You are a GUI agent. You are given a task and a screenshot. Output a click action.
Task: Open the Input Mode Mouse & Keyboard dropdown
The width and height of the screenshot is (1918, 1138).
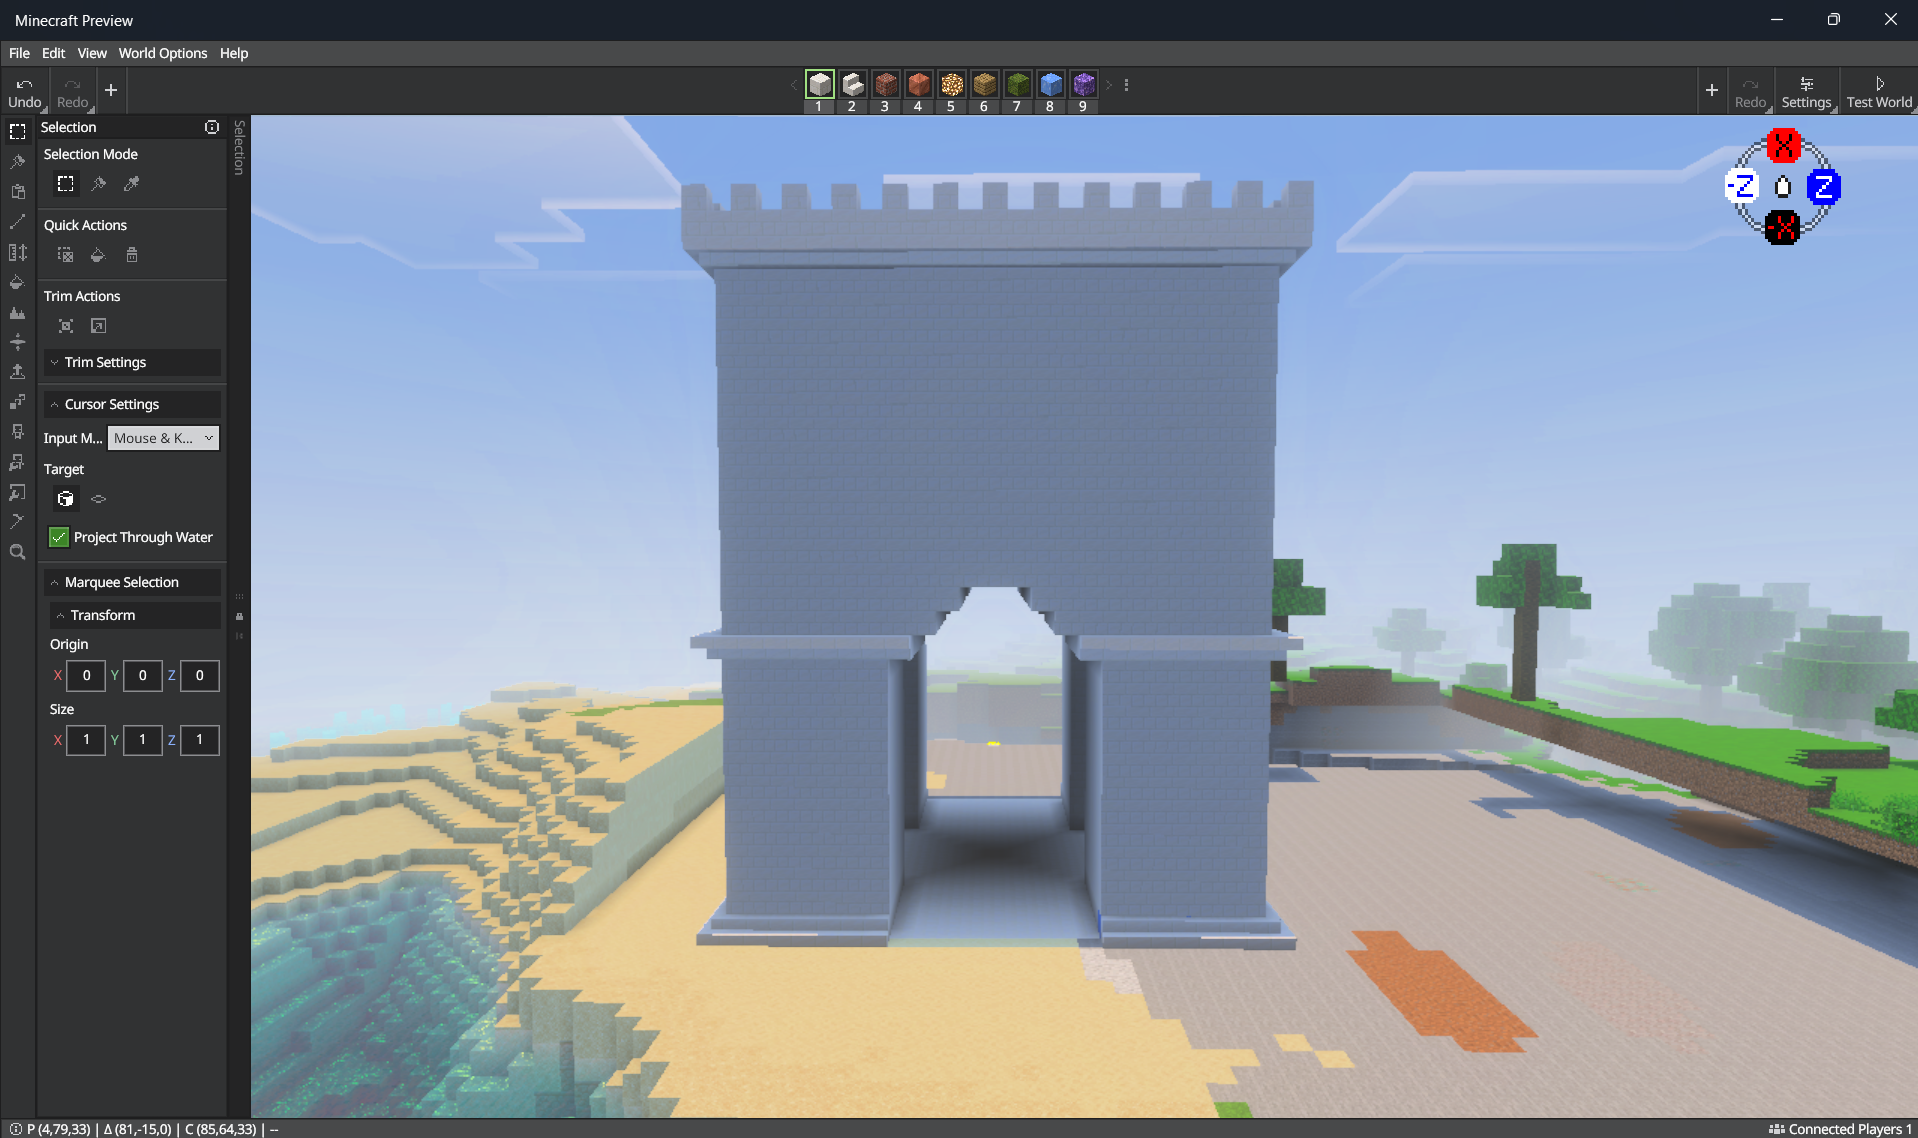163,438
